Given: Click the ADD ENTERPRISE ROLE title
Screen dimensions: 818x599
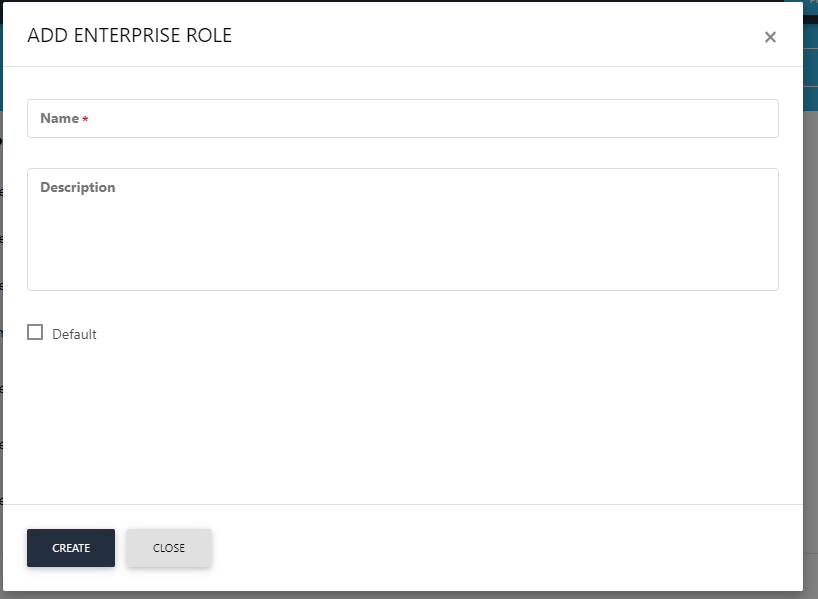Looking at the screenshot, I should point(129,36).
